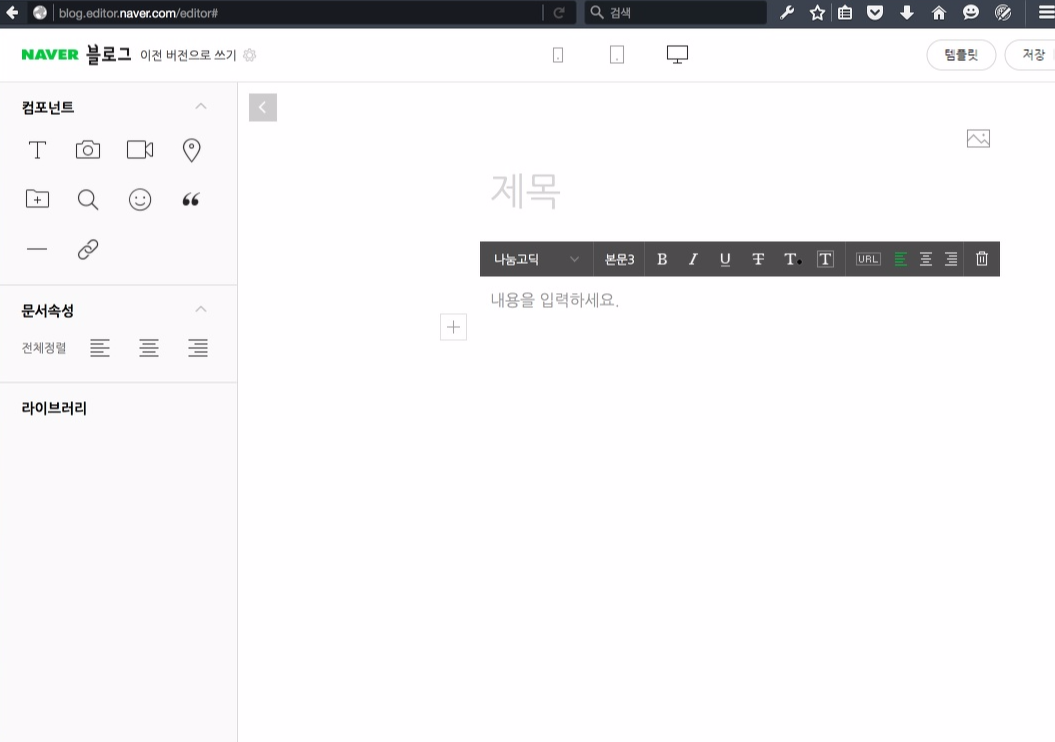Screen dimensions: 1055x742
Task: Open the text color picker
Action: tap(790, 258)
